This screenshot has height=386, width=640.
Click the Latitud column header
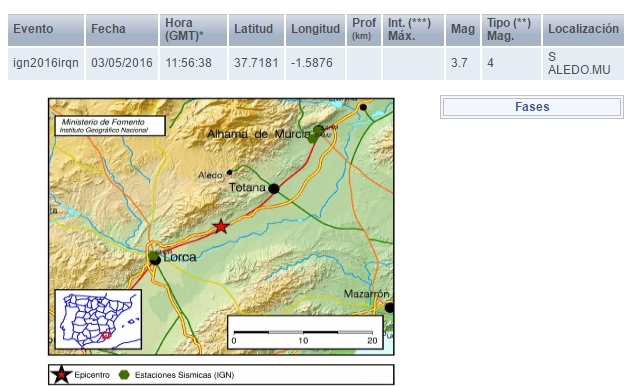pyautogui.click(x=256, y=29)
